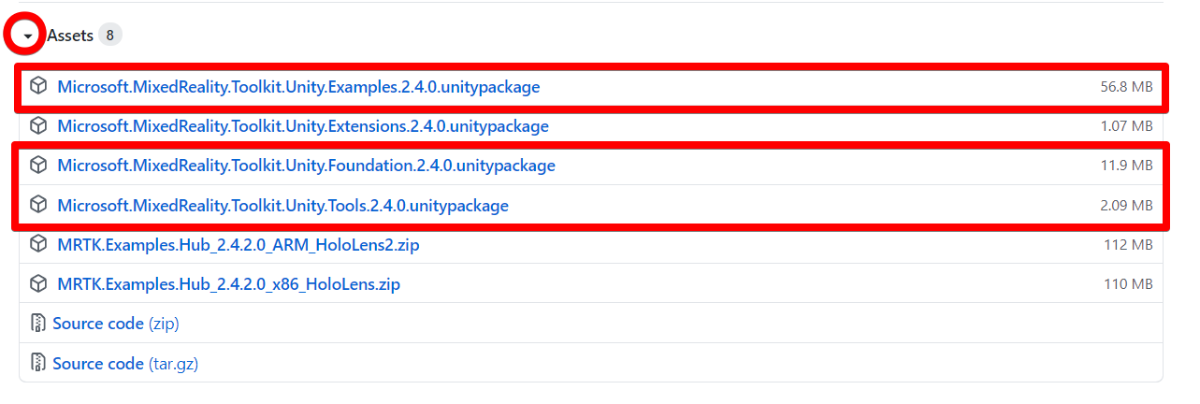Click the 2.09 MB size text
The image size is (1200, 404).
point(1127,205)
